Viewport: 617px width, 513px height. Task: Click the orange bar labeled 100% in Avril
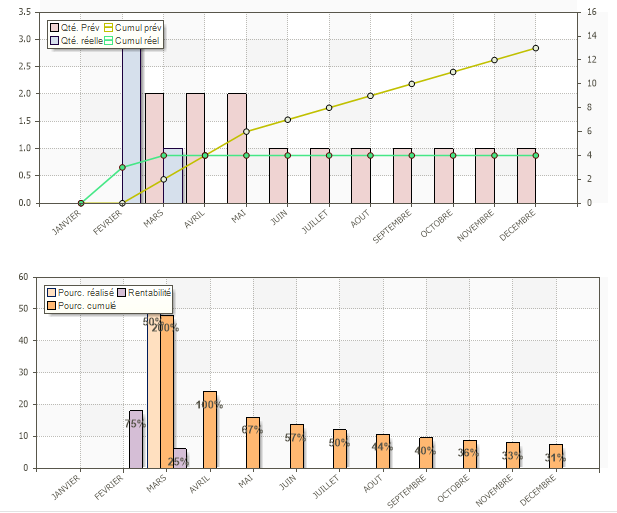(x=210, y=430)
